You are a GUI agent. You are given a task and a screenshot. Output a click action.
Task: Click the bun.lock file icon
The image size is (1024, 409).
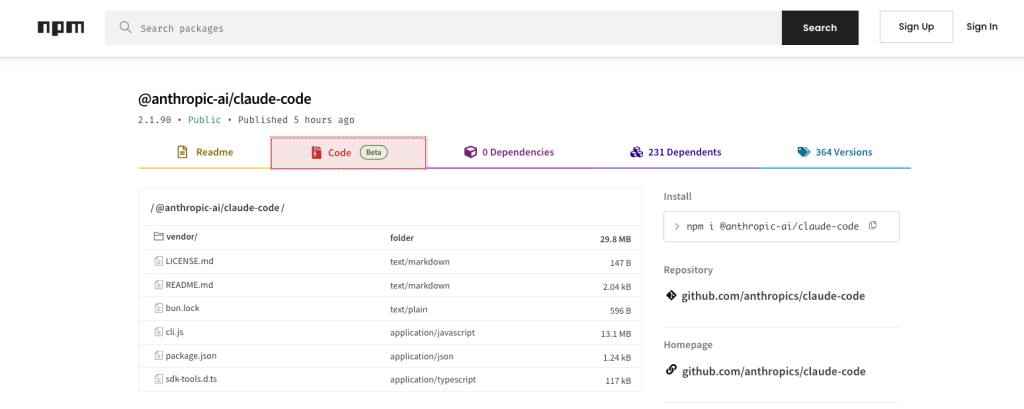pyautogui.click(x=158, y=308)
